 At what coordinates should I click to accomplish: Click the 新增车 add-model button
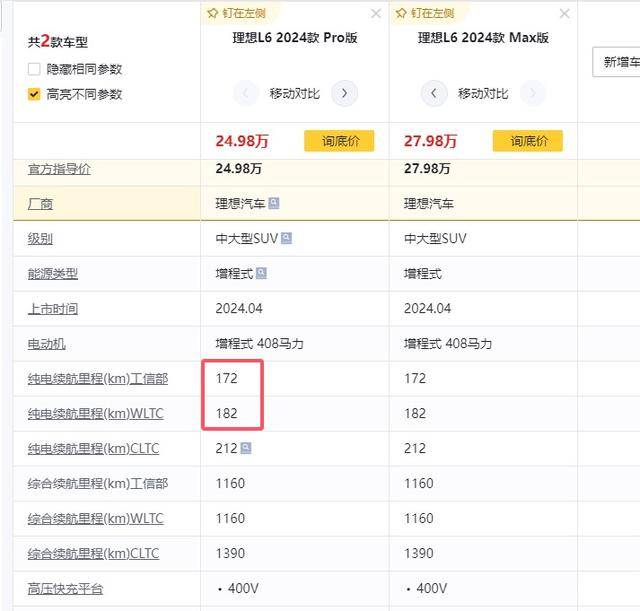coord(616,62)
